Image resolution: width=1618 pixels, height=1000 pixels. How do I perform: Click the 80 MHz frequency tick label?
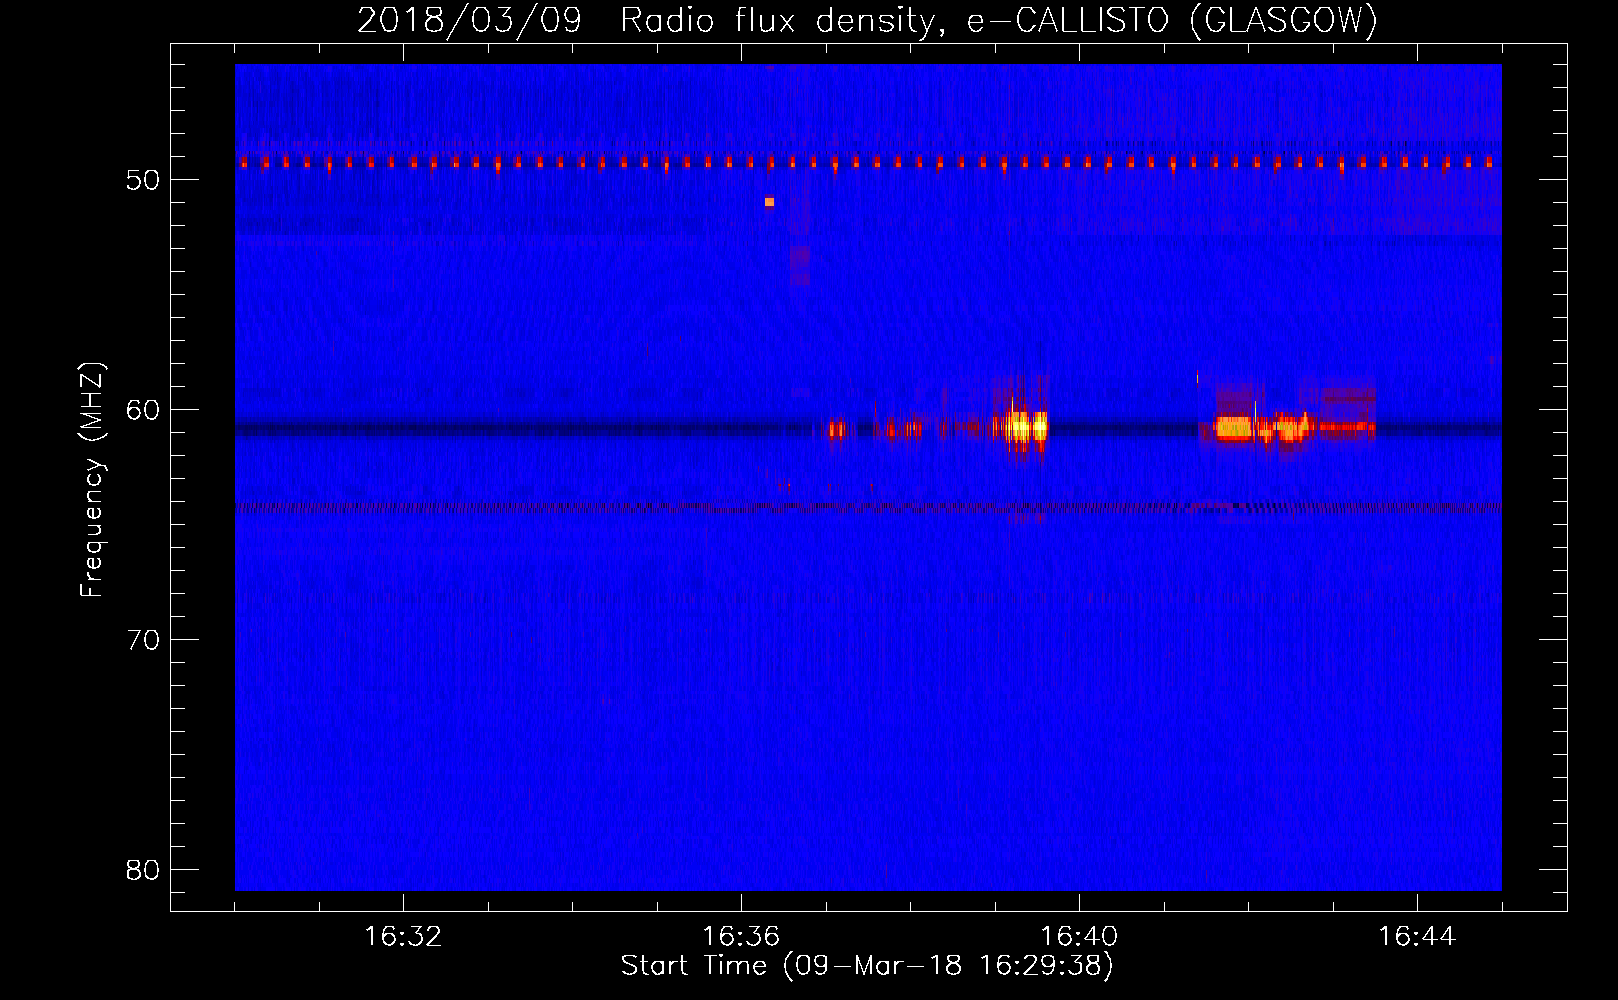coord(143,870)
